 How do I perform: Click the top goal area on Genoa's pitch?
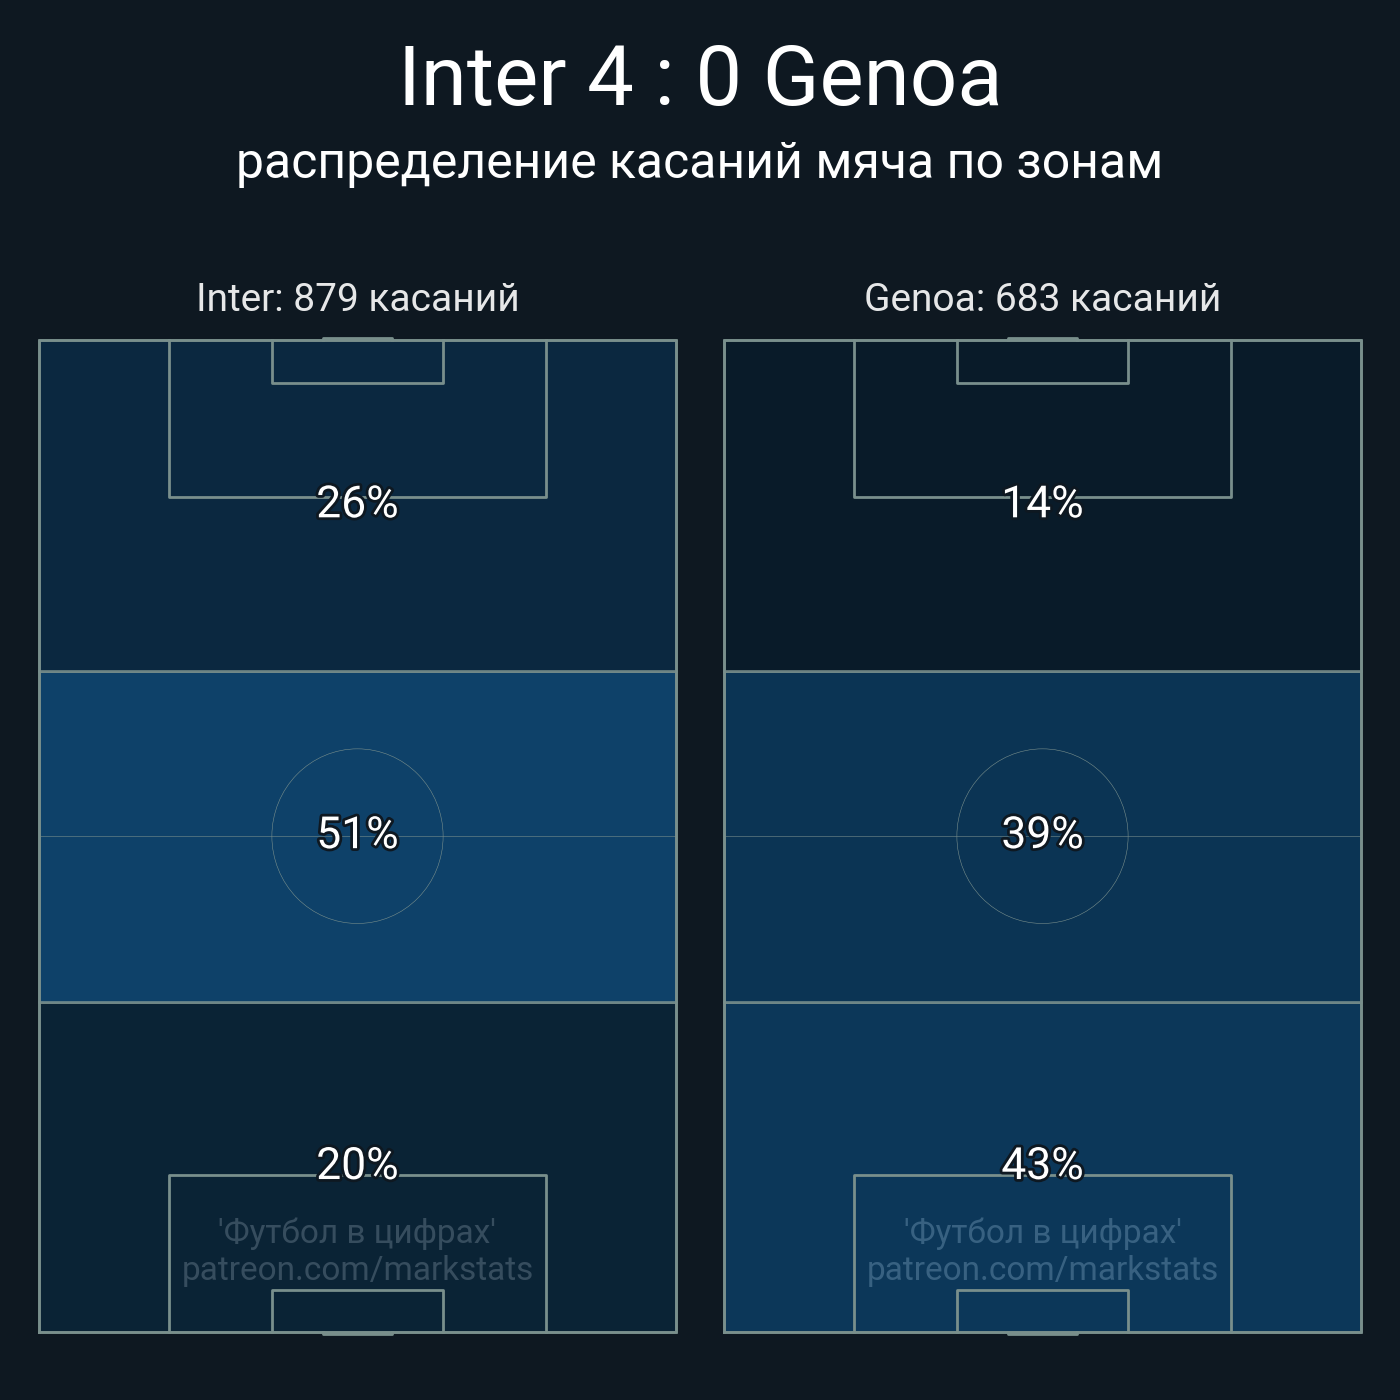[1042, 362]
